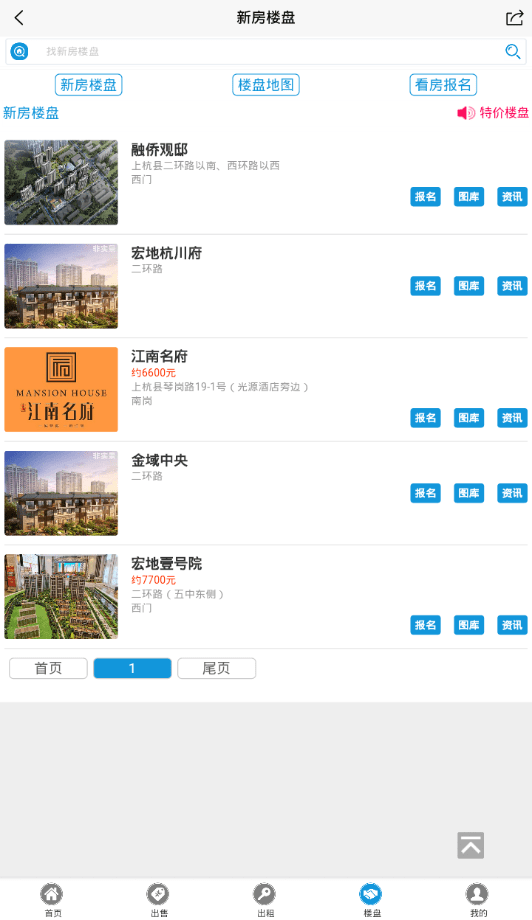The image size is (532, 920).
Task: Open the share icon in header
Action: tap(514, 18)
